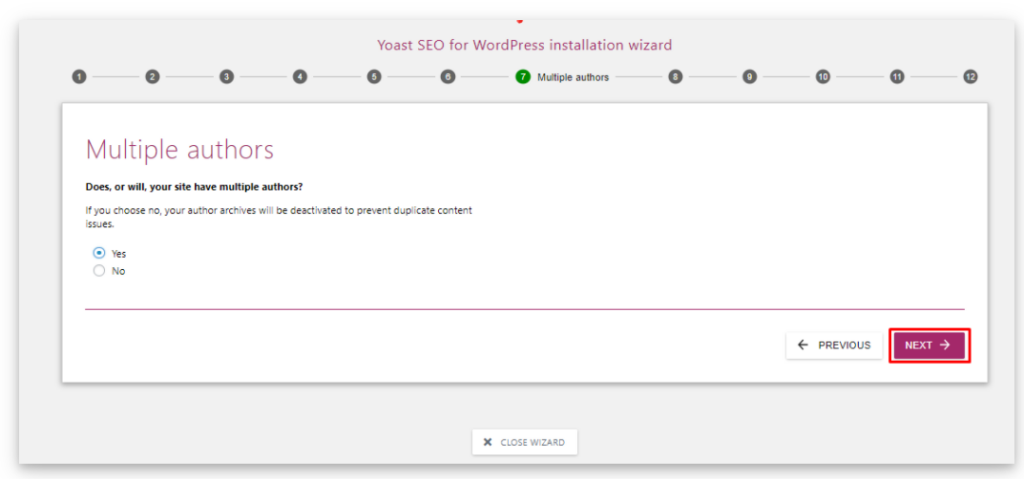Click the No option label text

pos(118,271)
